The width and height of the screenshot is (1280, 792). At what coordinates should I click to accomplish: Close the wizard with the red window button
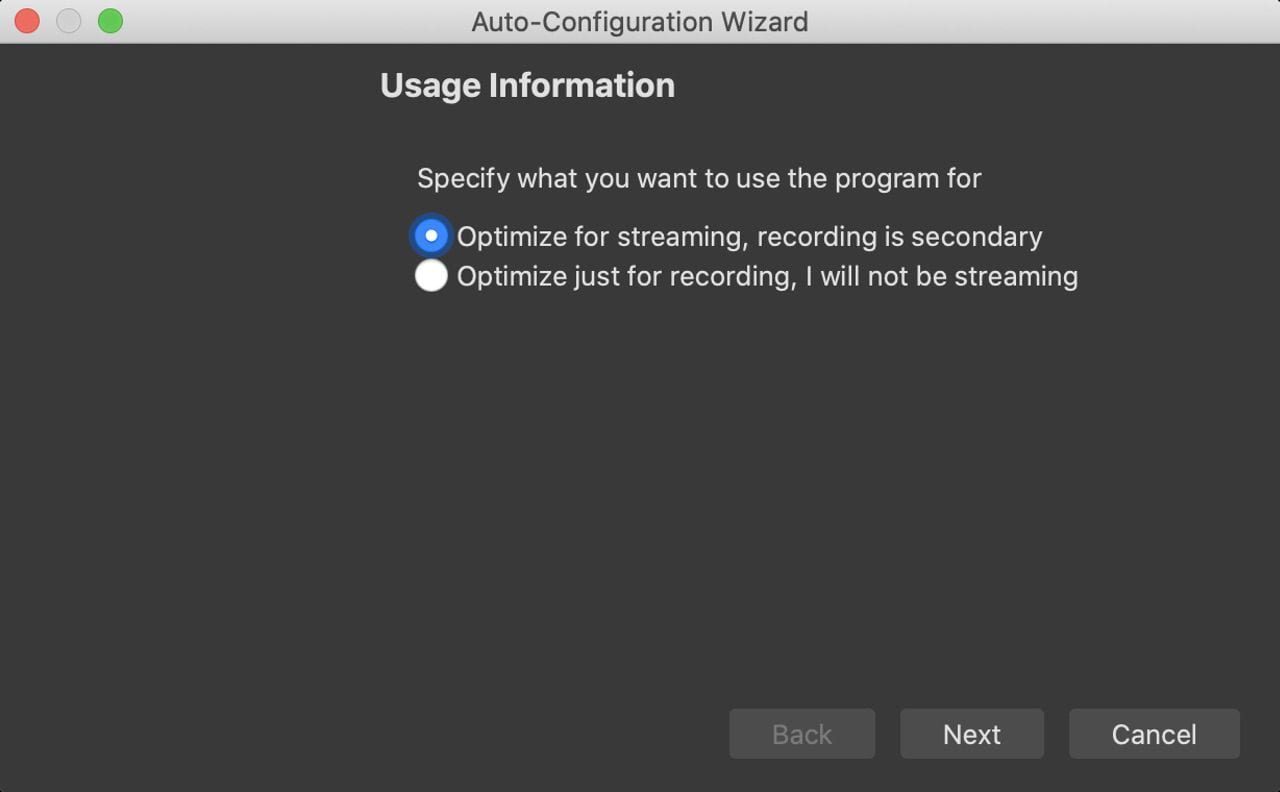click(27, 21)
